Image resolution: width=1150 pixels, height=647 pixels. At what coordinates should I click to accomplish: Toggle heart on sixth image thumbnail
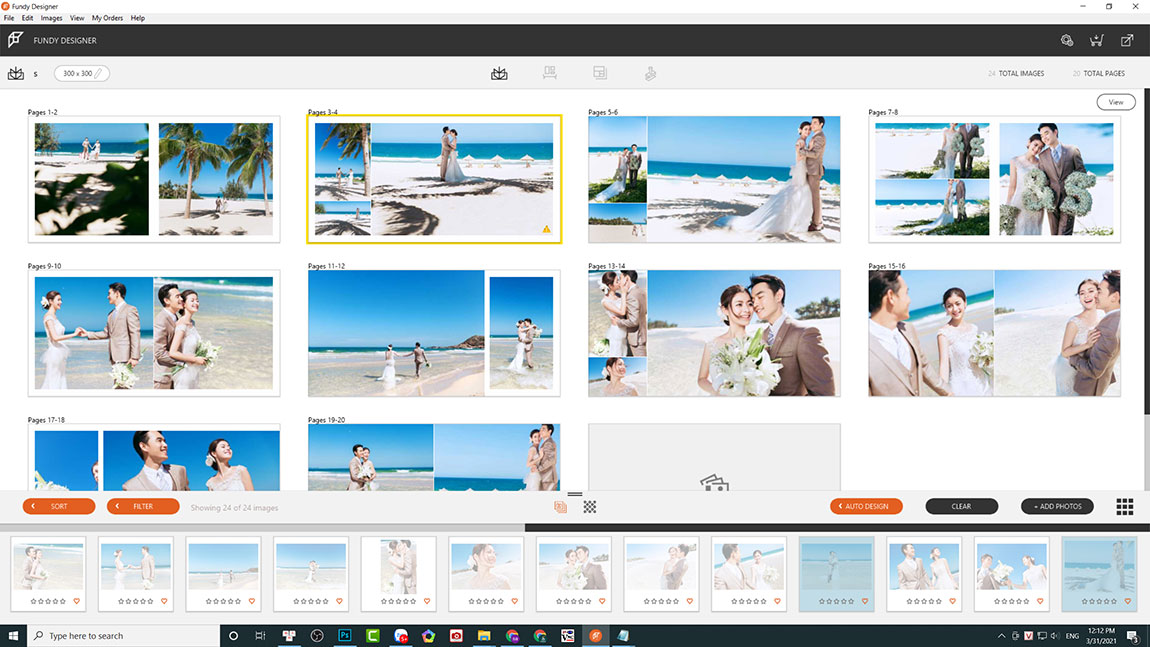[515, 602]
